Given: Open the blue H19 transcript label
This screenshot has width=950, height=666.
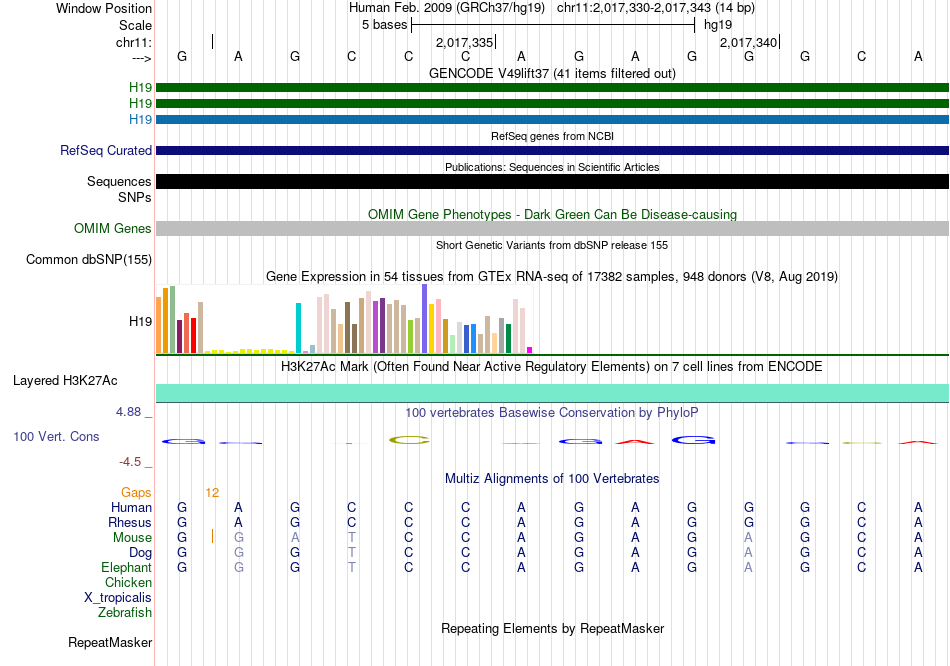Looking at the screenshot, I should point(140,119).
